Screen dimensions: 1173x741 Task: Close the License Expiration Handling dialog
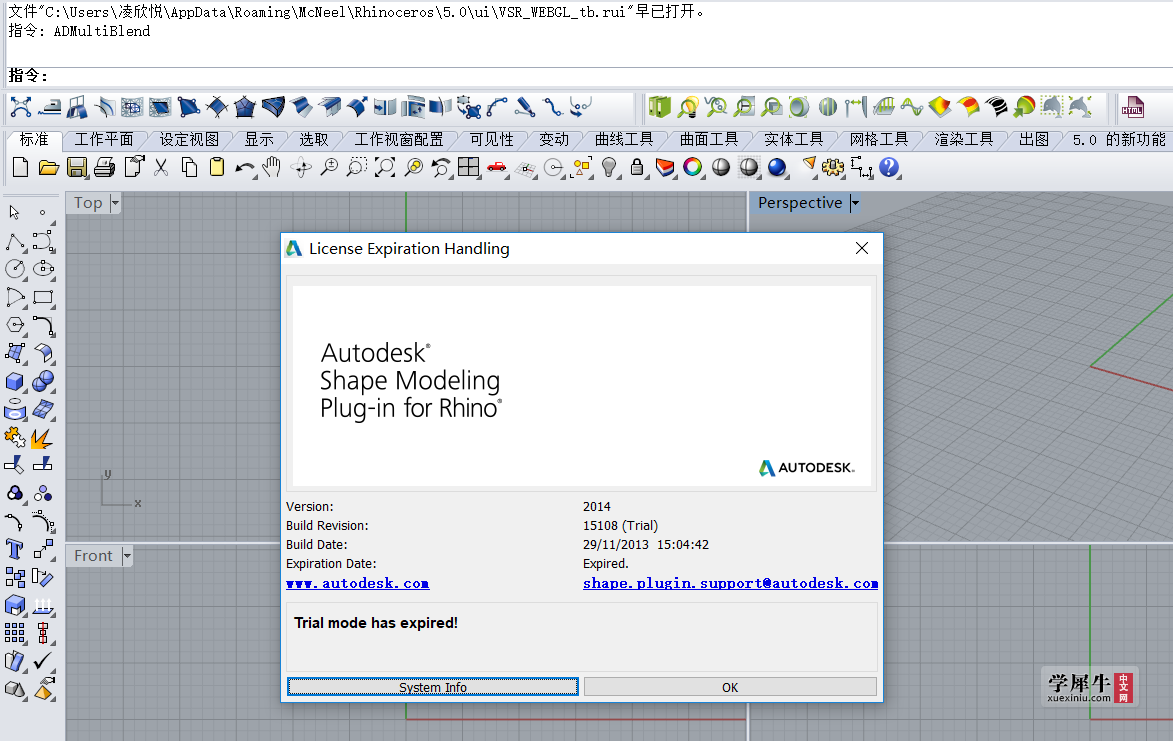(862, 248)
